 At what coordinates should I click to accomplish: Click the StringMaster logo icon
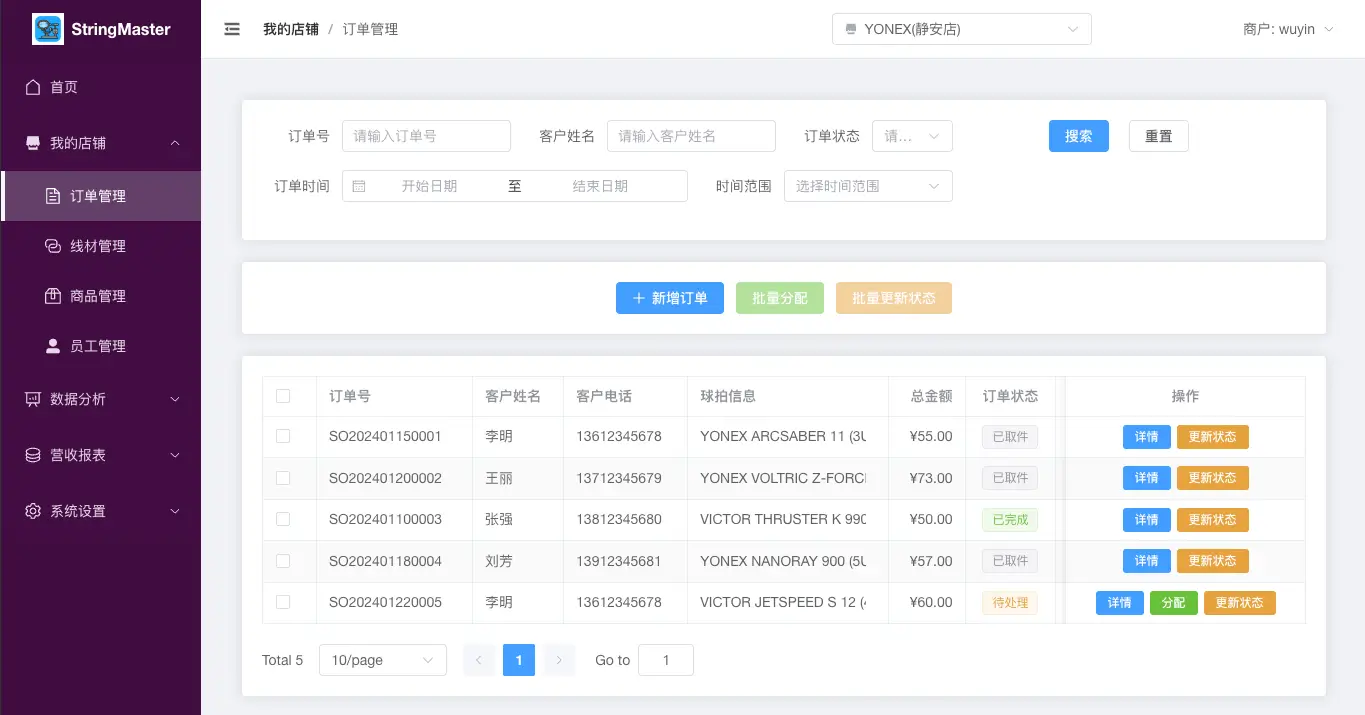[48, 29]
